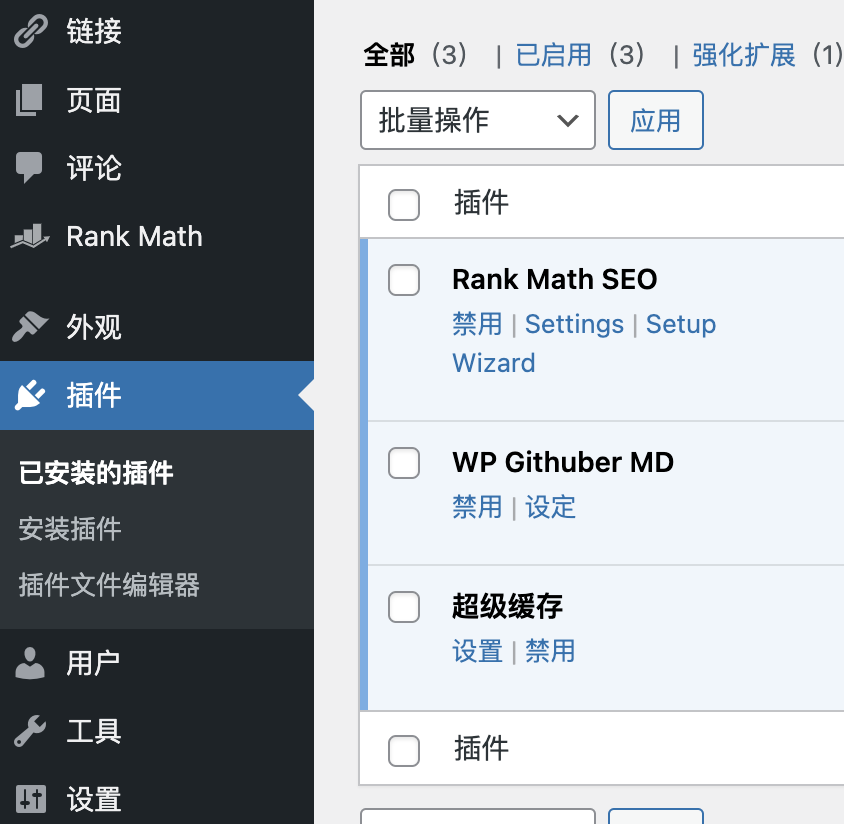Click the comment bubble icon for 评论
Screen dimensions: 844x824
[x=30, y=168]
